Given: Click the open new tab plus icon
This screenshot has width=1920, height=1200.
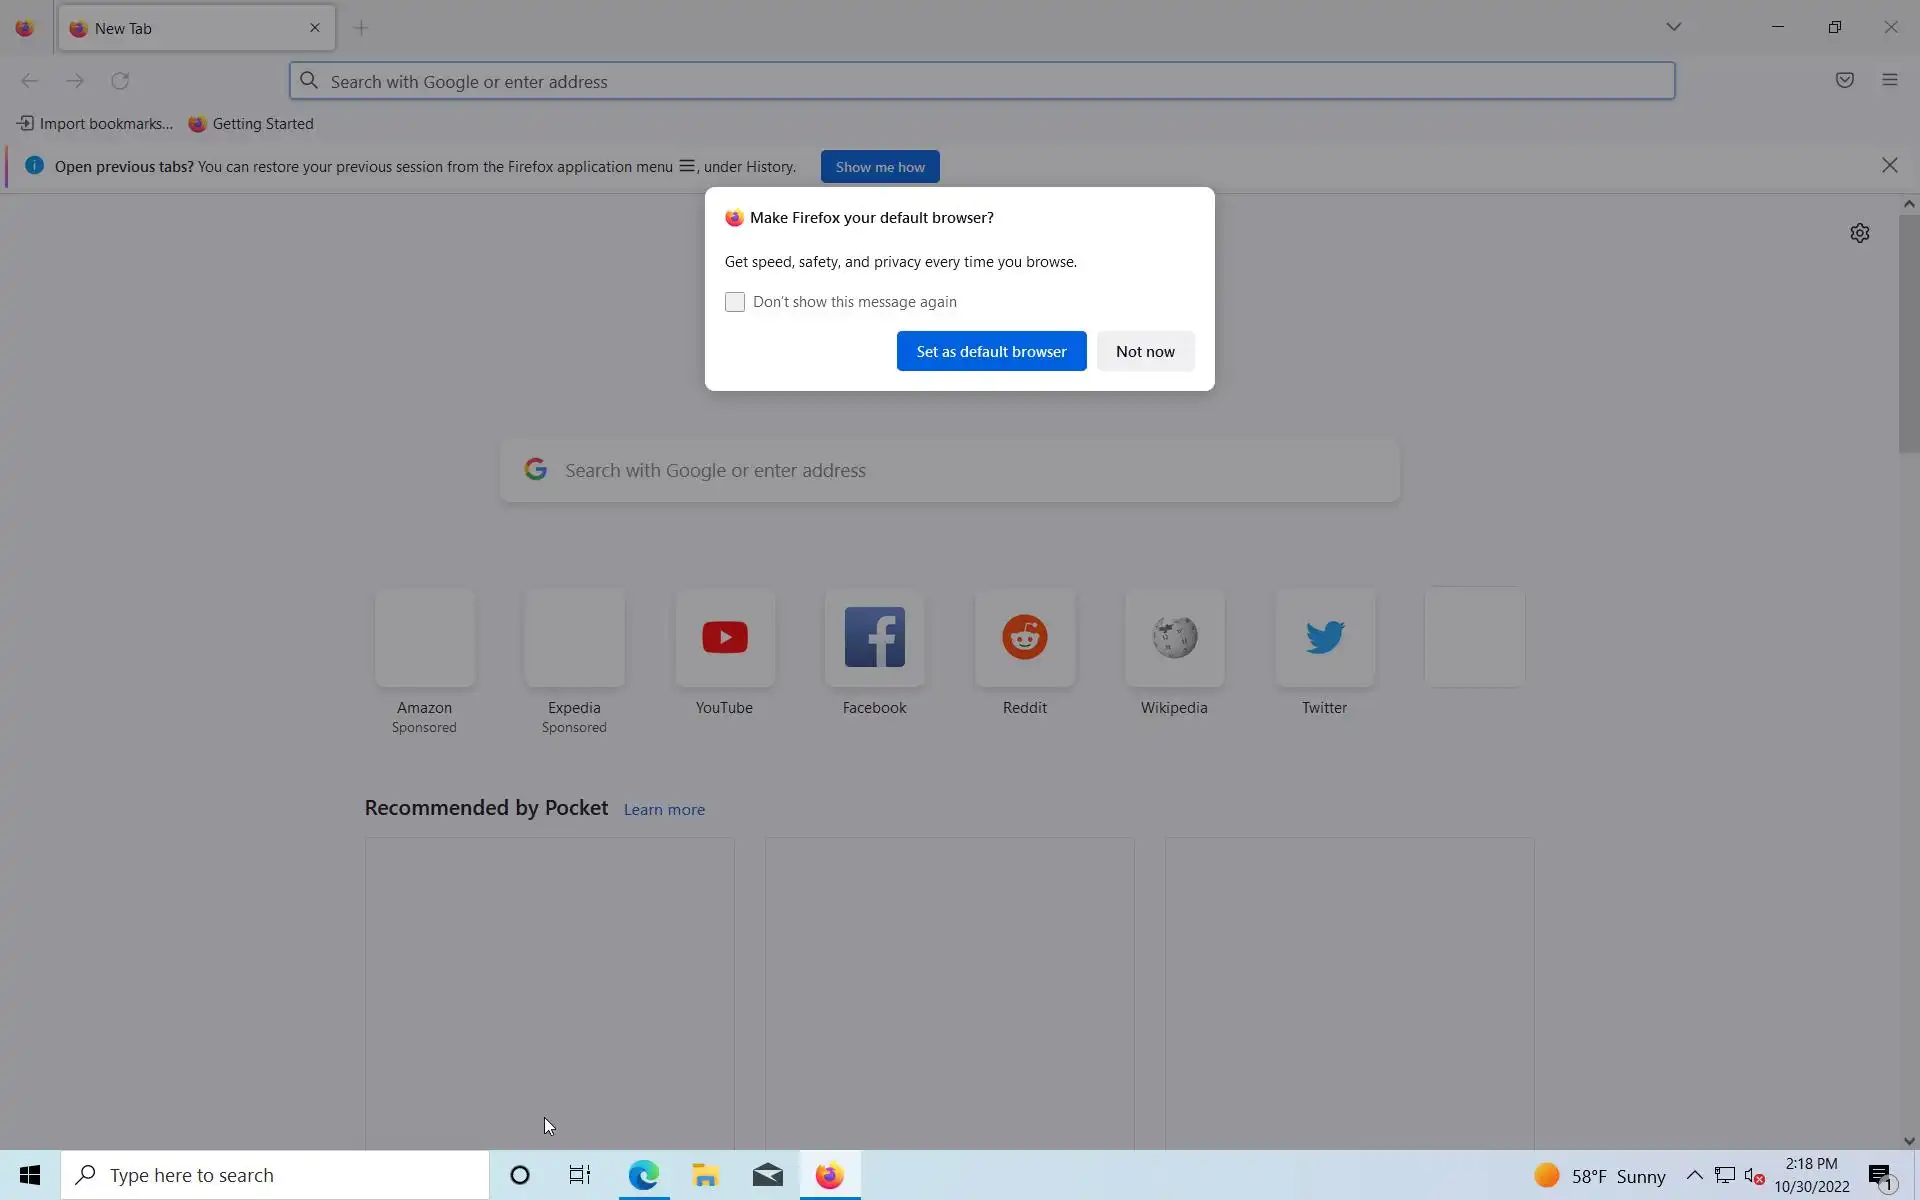Looking at the screenshot, I should 361,28.
